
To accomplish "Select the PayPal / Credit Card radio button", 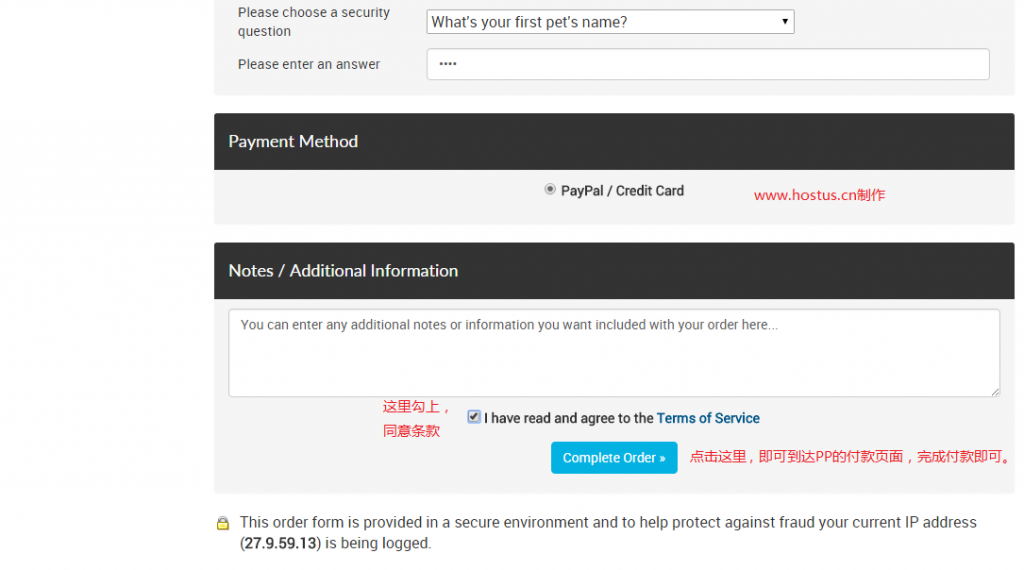I will (550, 189).
